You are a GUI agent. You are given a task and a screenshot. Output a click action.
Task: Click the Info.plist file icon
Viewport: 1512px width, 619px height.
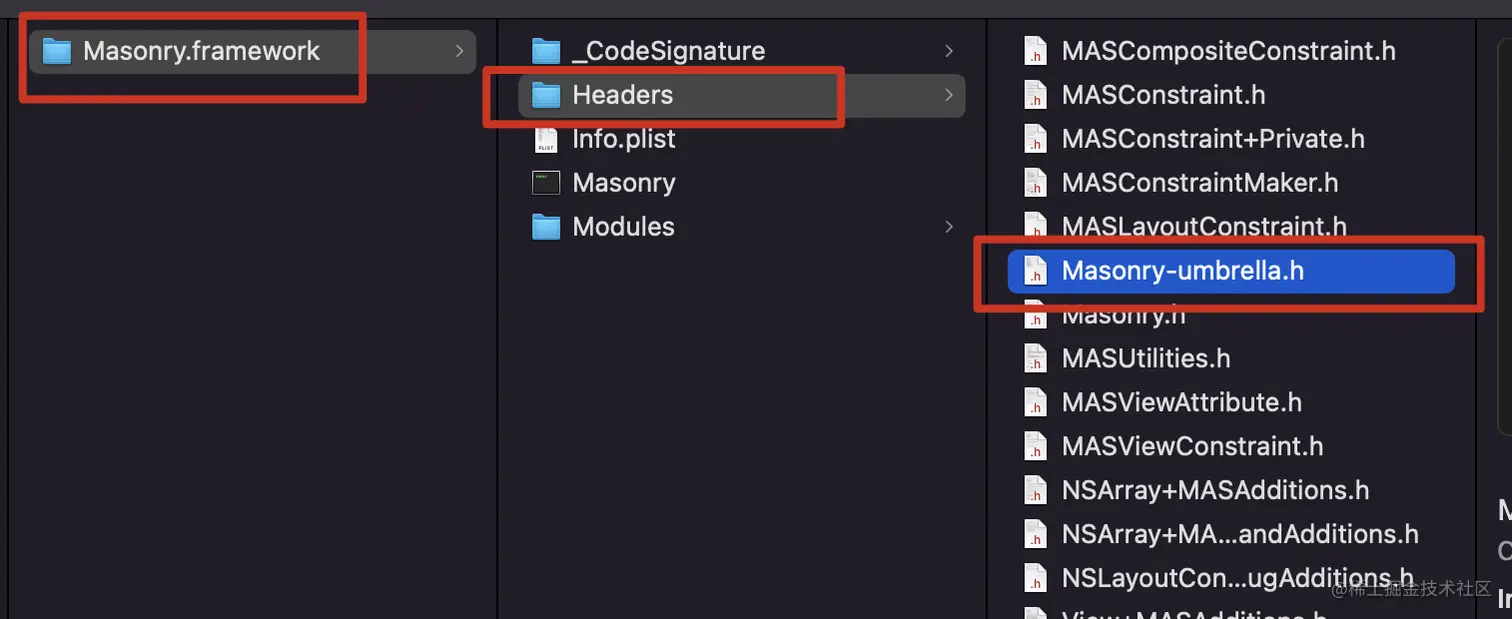[546, 139]
